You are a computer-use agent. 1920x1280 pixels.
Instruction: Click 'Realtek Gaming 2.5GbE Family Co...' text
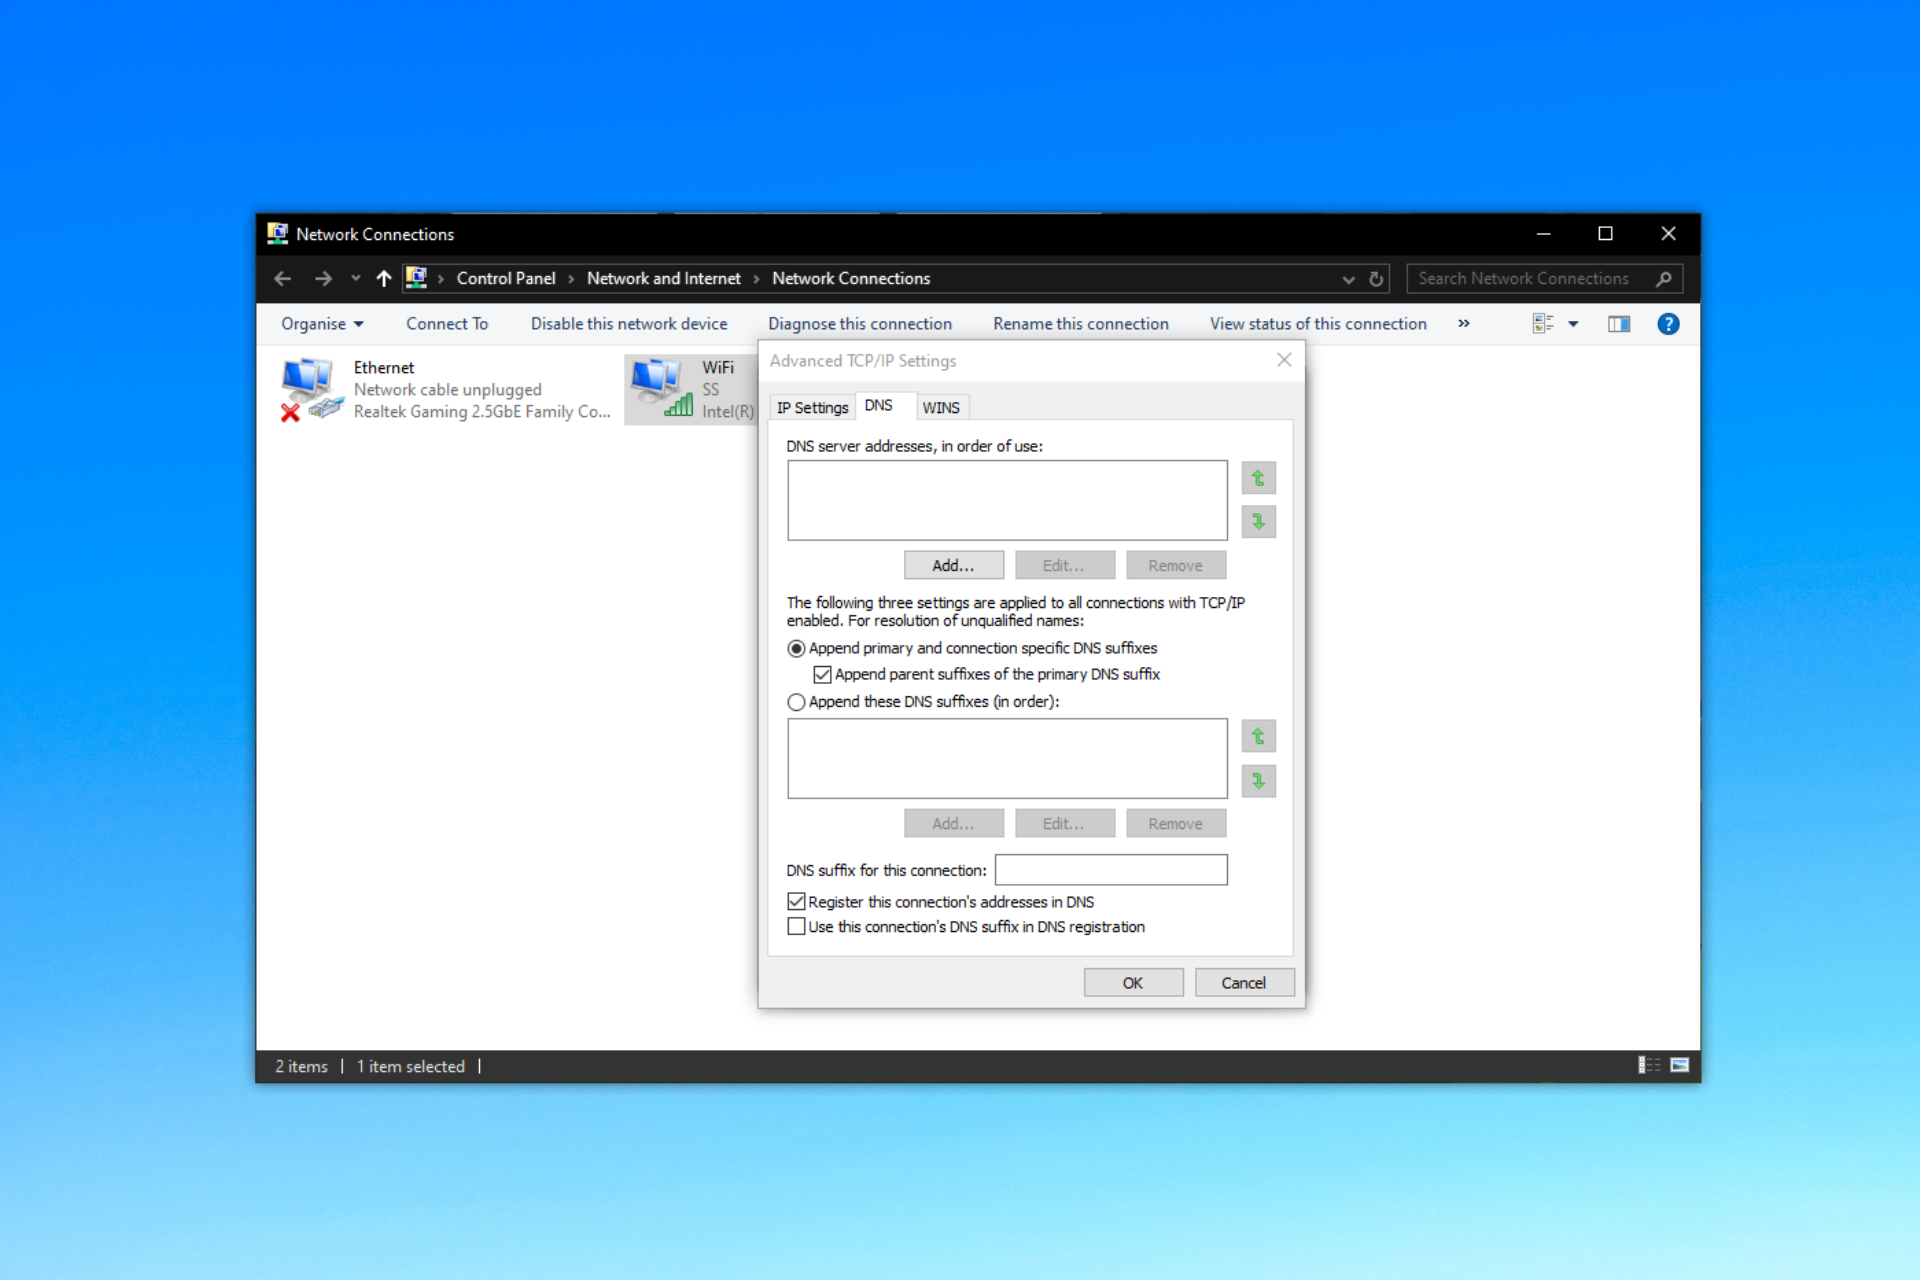tap(482, 412)
